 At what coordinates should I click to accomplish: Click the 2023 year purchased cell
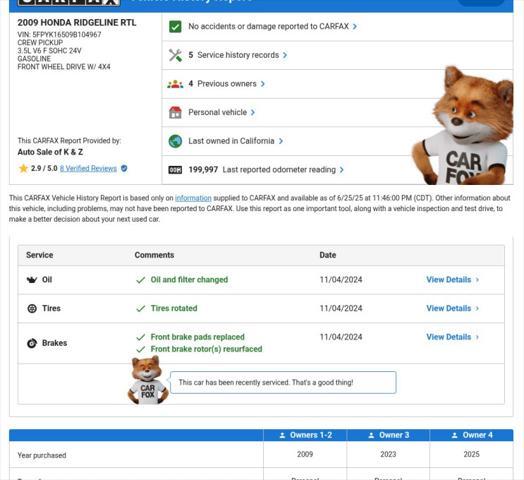(388, 454)
